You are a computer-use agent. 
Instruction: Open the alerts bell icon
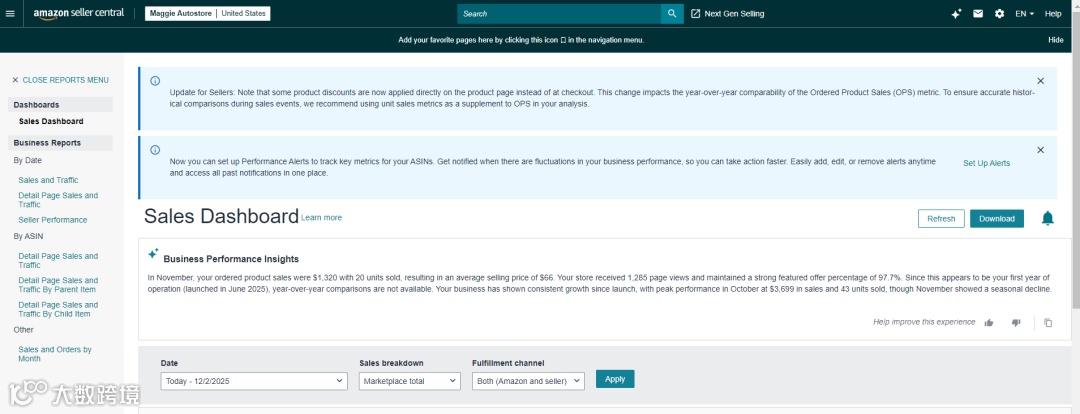[1048, 218]
